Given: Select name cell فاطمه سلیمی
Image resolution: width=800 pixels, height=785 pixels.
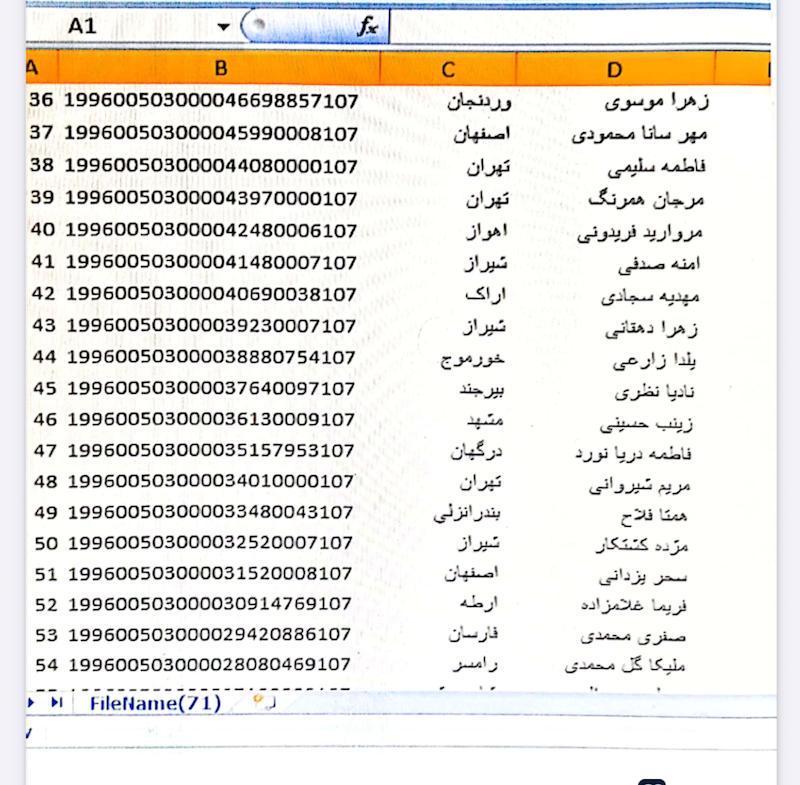Looking at the screenshot, I should coord(656,167).
